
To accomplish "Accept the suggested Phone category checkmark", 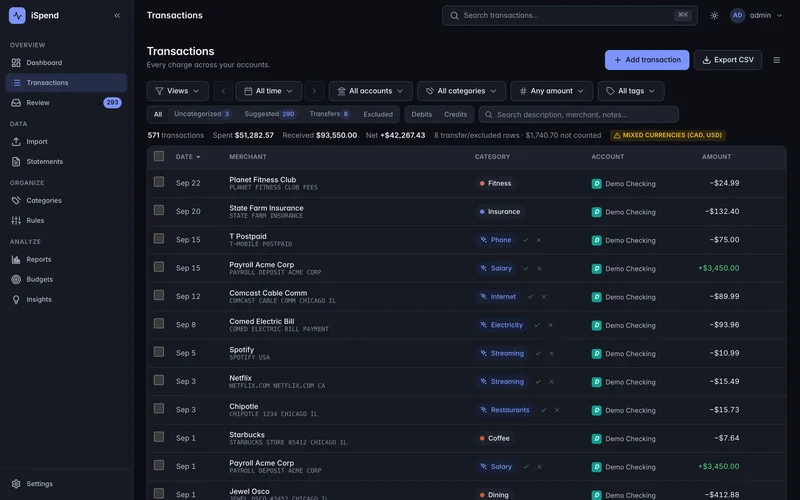I will (526, 240).
